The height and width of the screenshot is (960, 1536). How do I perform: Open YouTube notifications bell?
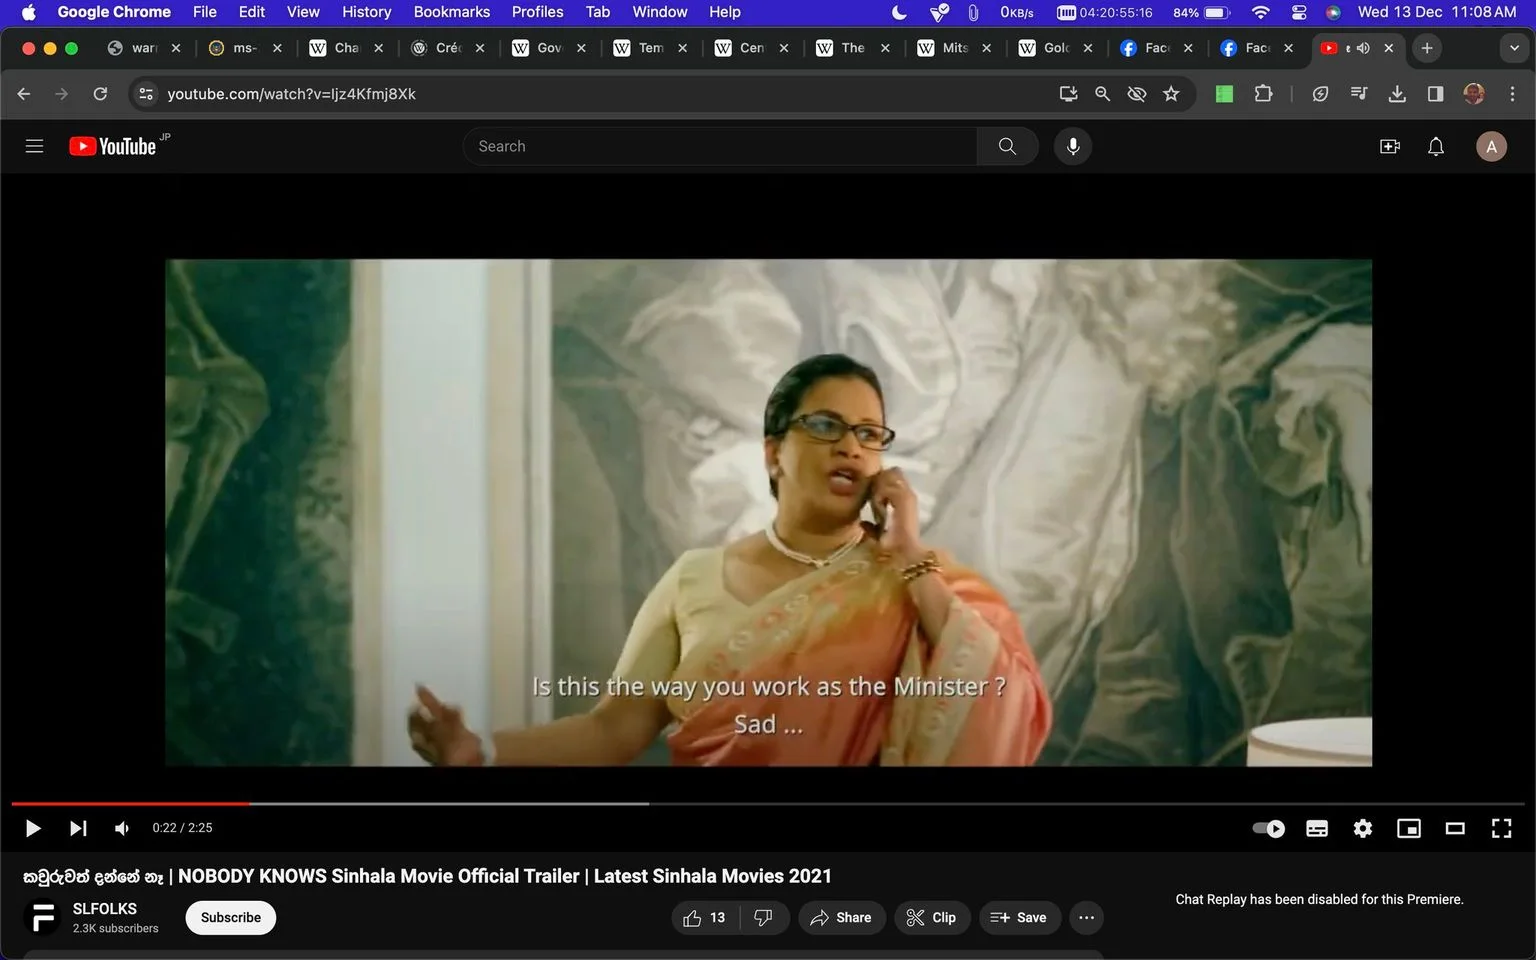pos(1436,146)
